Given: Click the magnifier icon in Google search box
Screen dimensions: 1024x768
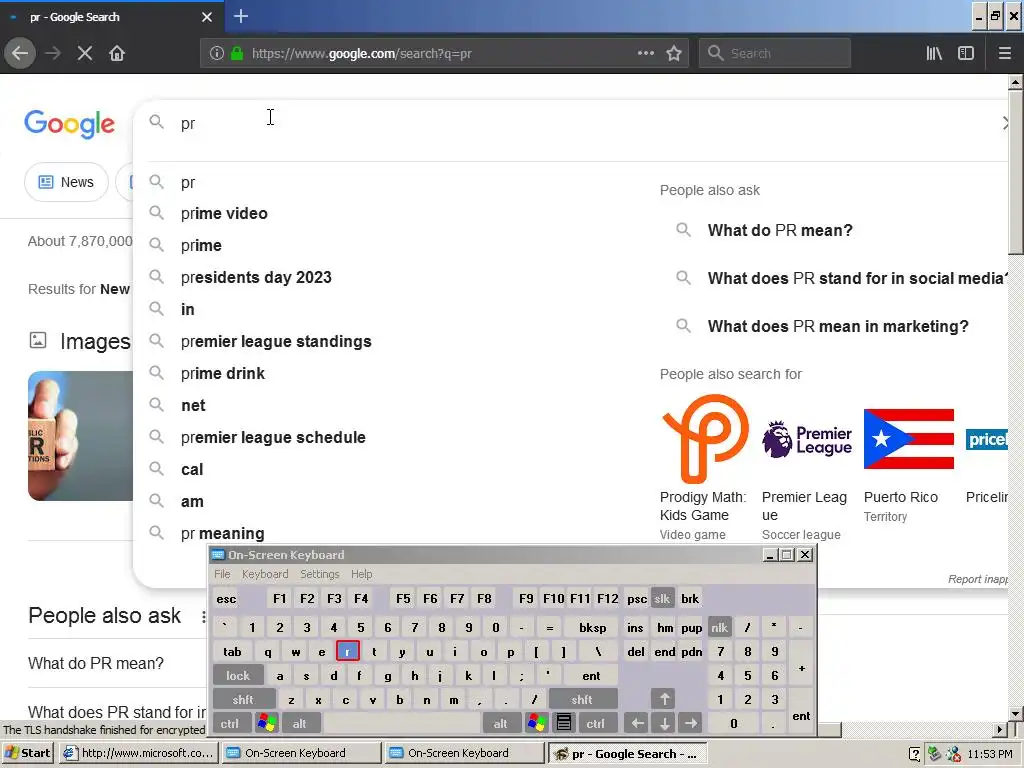Looking at the screenshot, I should [x=156, y=122].
